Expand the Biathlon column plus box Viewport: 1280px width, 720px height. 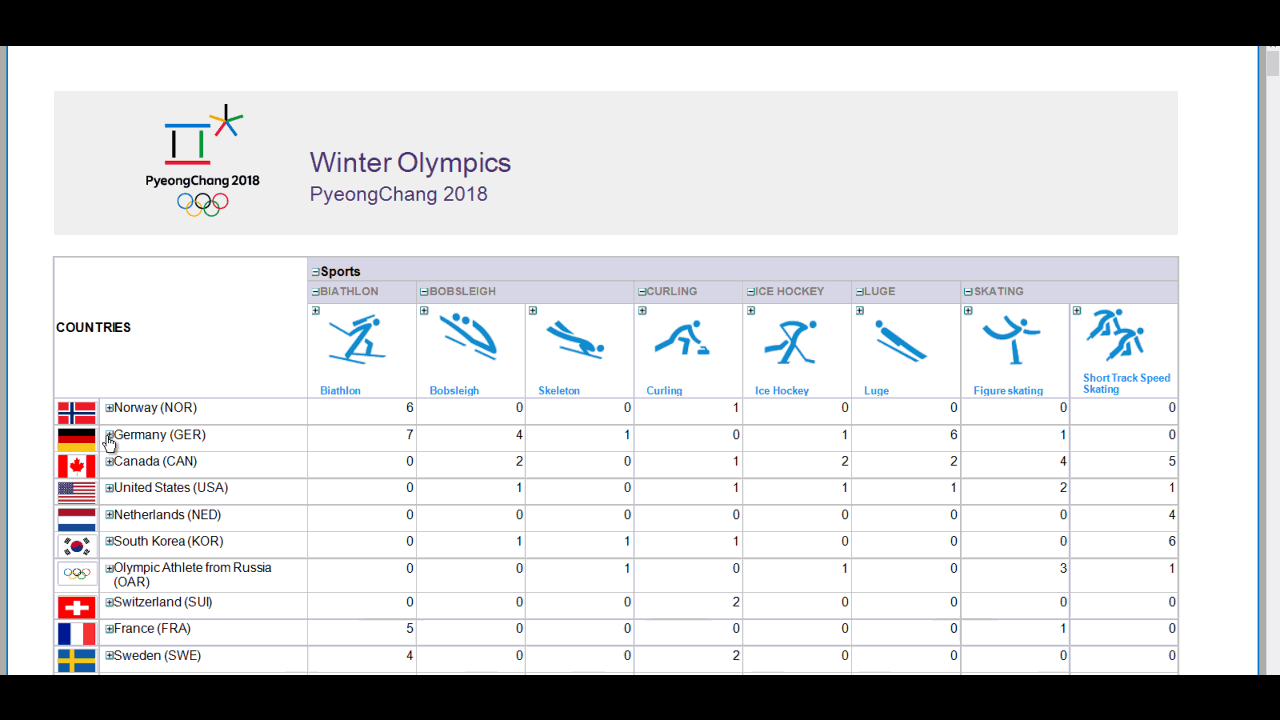pyautogui.click(x=315, y=311)
